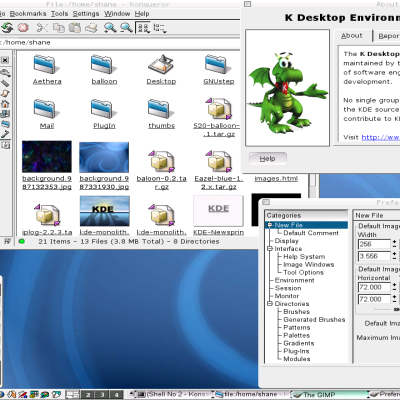Select Monitor in Preferences categories
Image resolution: width=400 pixels, height=400 pixels.
(287, 296)
